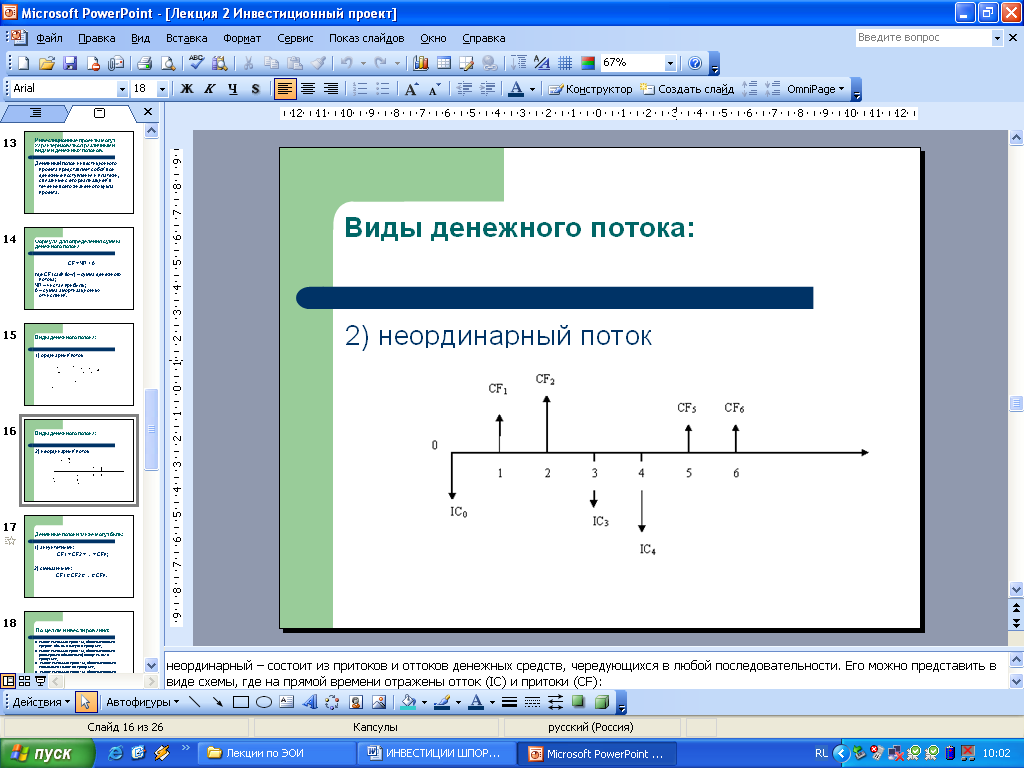
Task: Toggle underline (Ч) formatting
Action: click(232, 89)
